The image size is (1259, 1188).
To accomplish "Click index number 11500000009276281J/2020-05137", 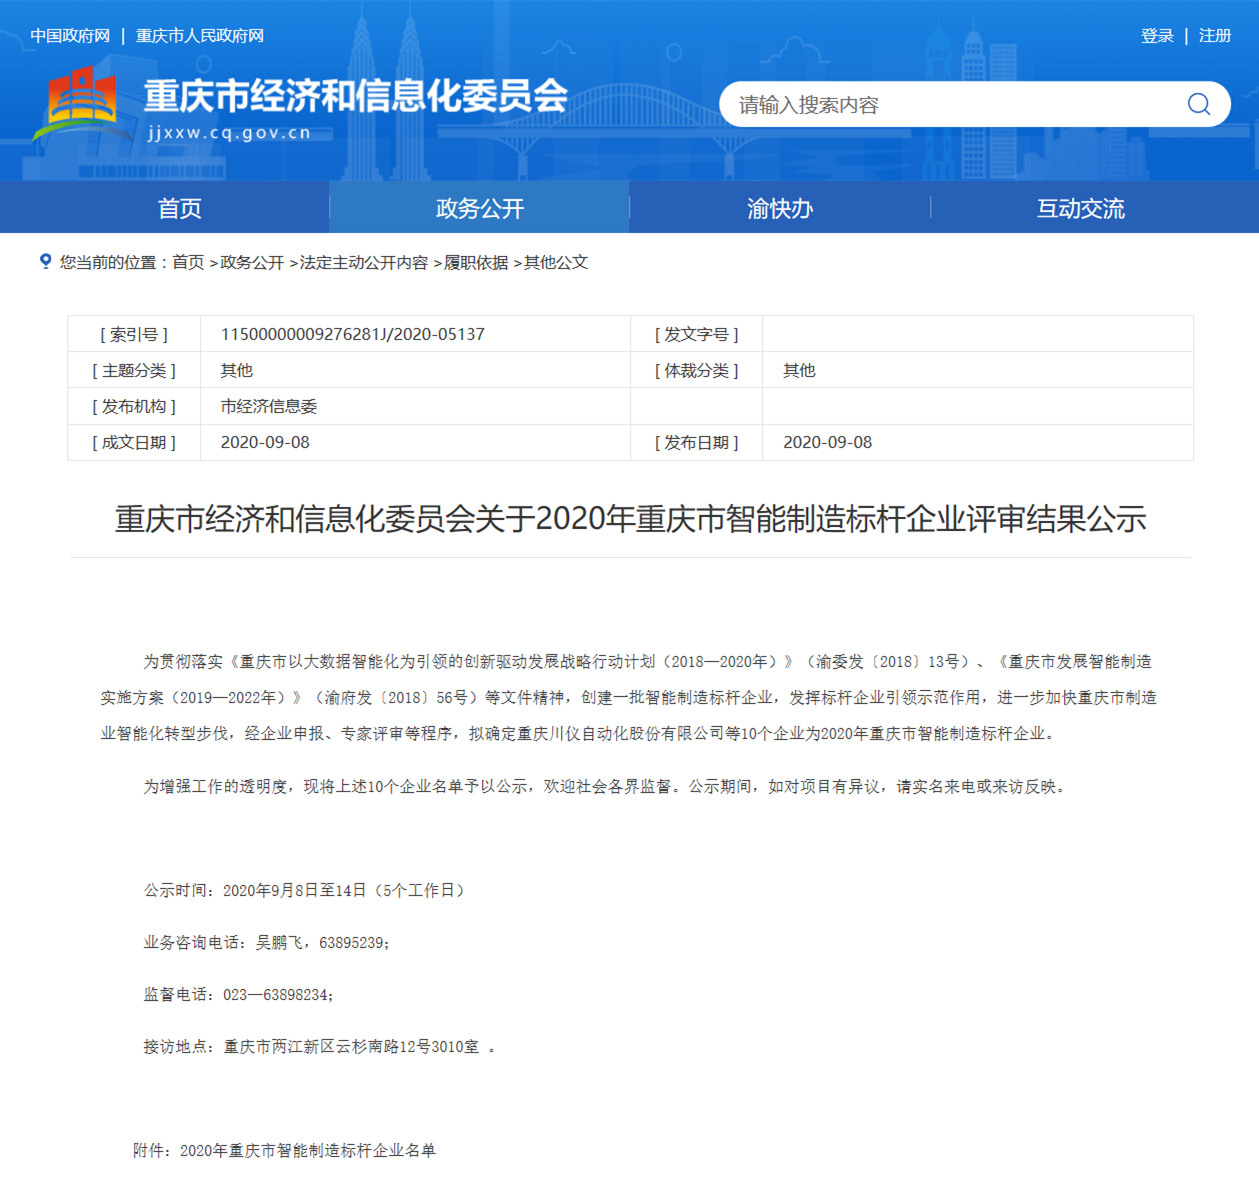I will tap(353, 334).
